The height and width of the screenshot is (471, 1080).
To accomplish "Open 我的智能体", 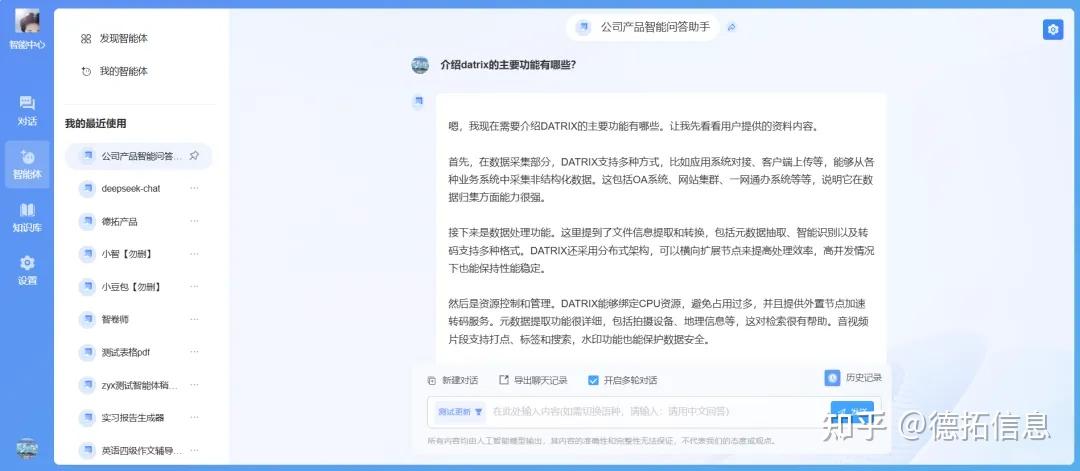I will coord(114,71).
